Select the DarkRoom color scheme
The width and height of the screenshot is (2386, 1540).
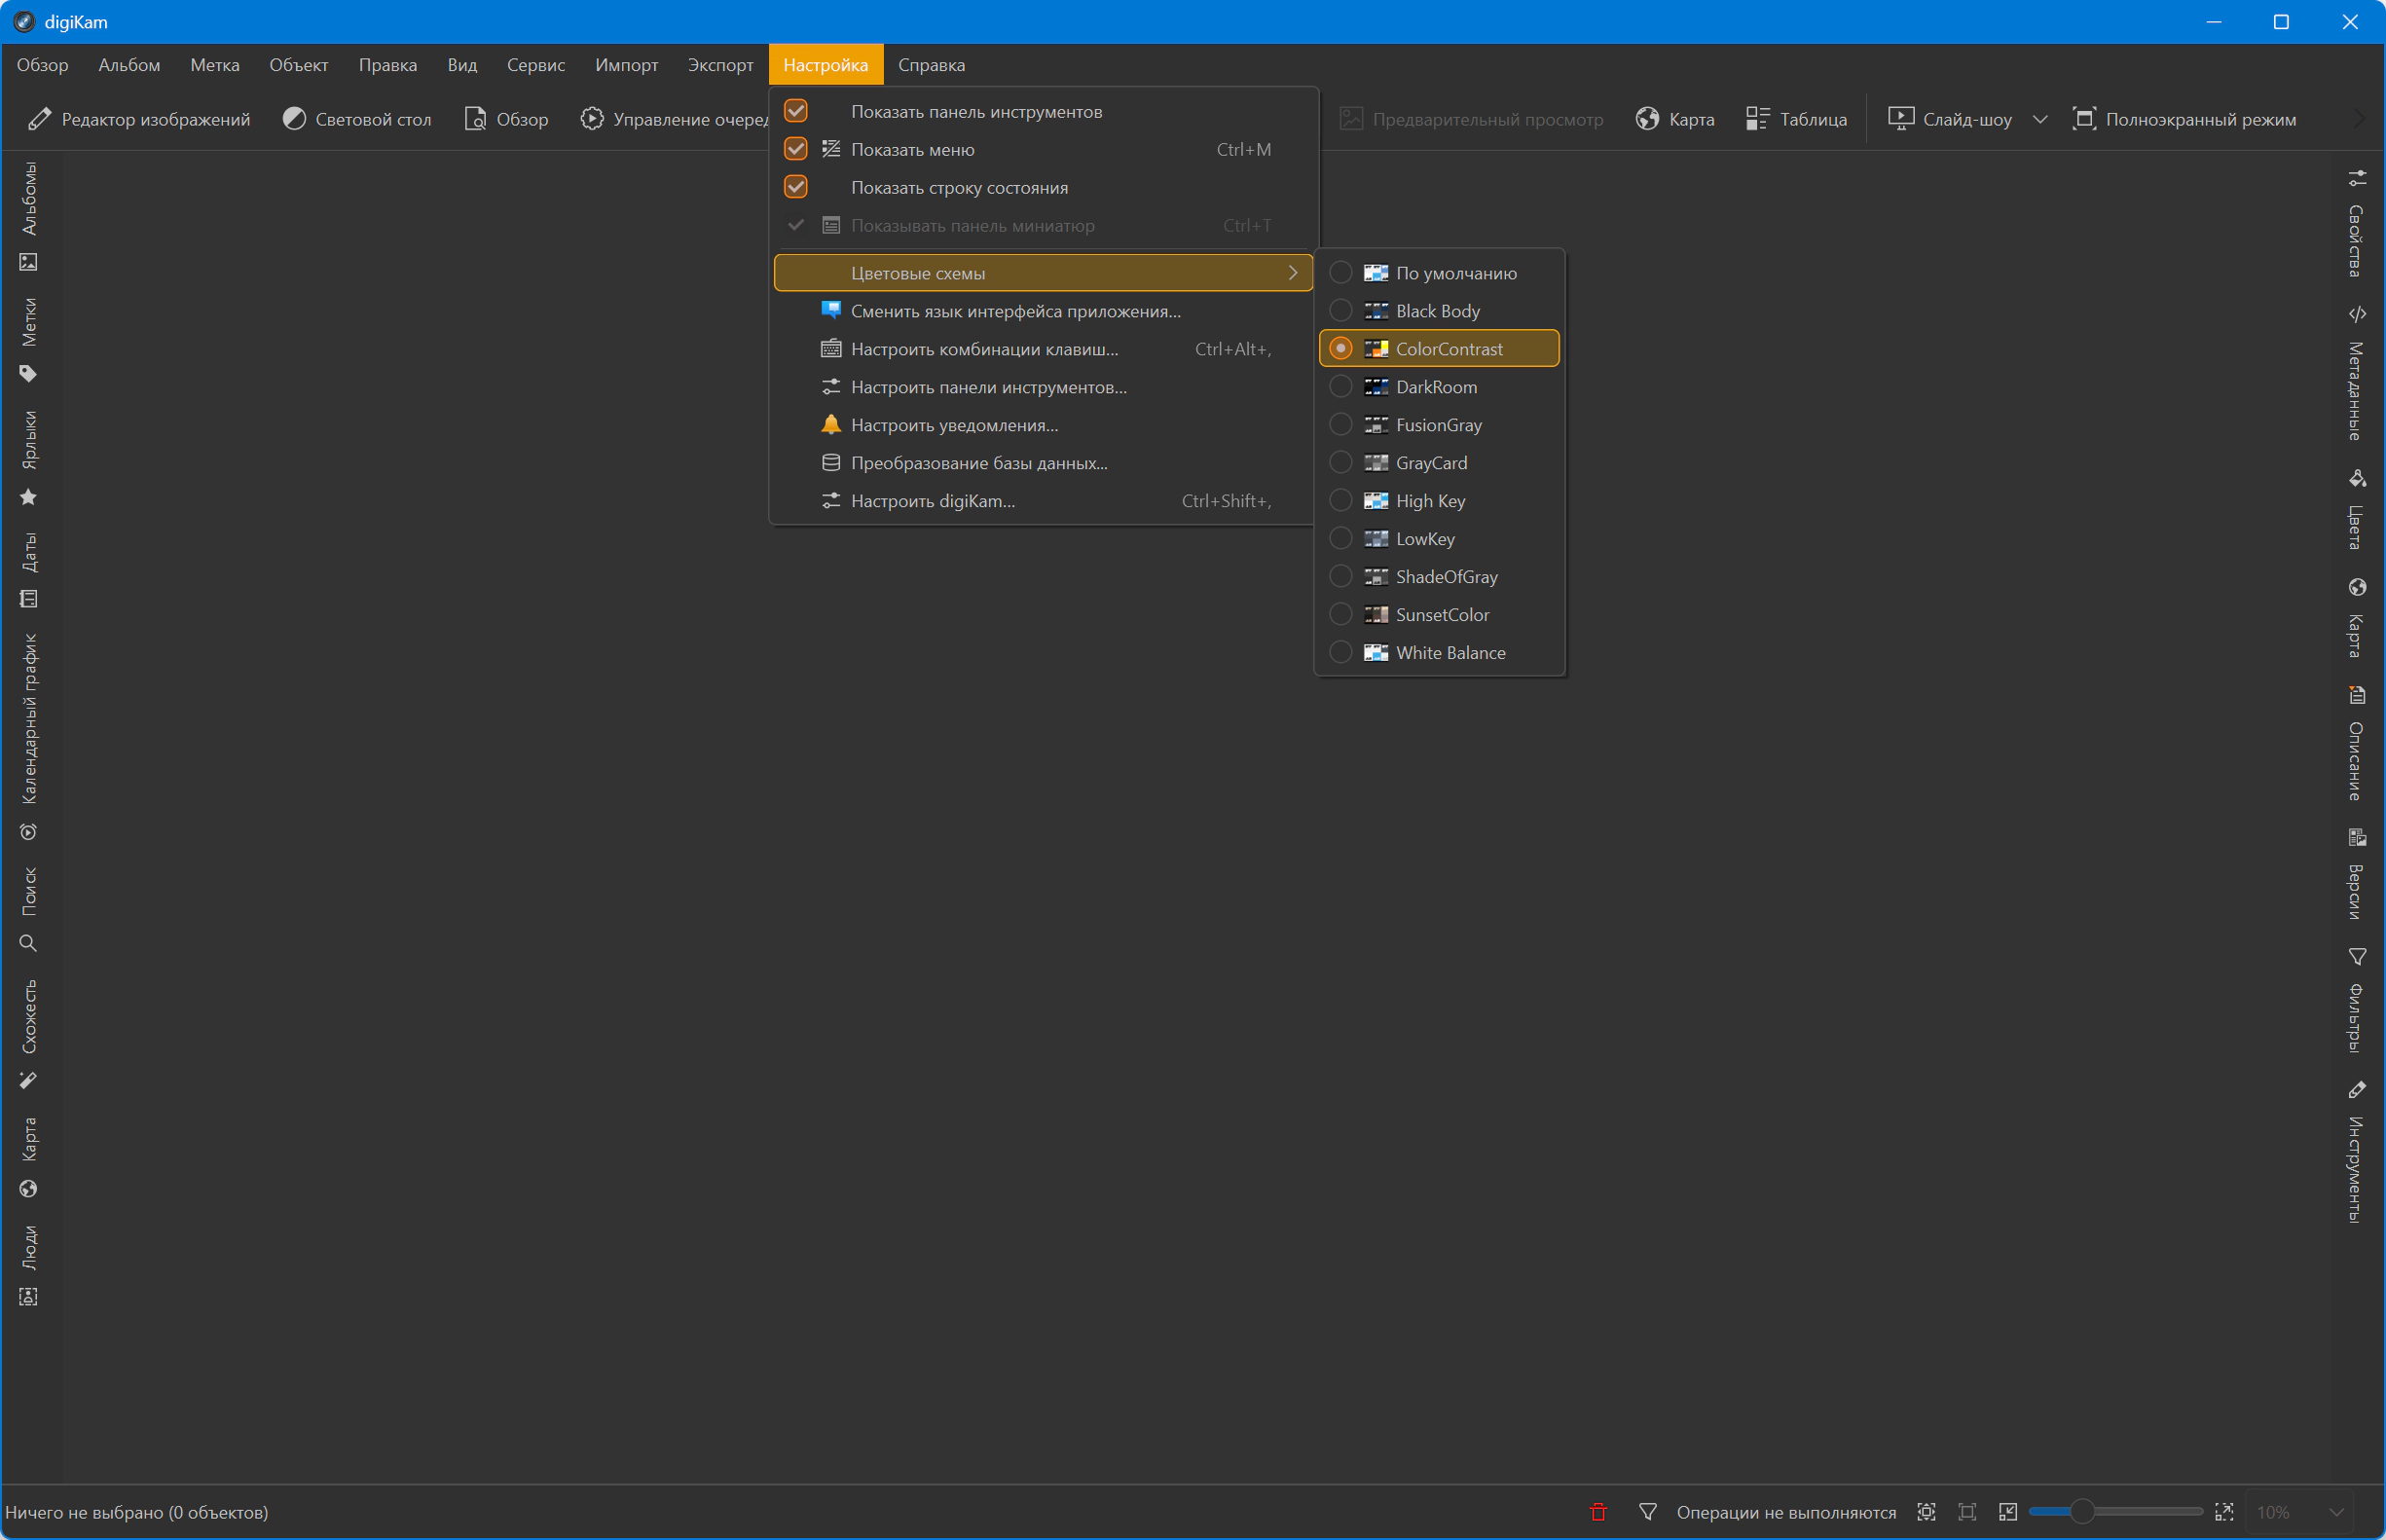[1436, 387]
